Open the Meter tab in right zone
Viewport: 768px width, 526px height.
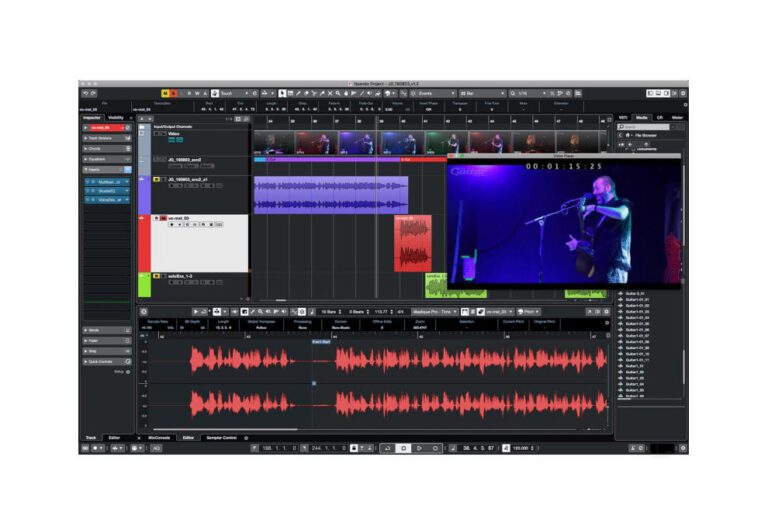tap(677, 118)
